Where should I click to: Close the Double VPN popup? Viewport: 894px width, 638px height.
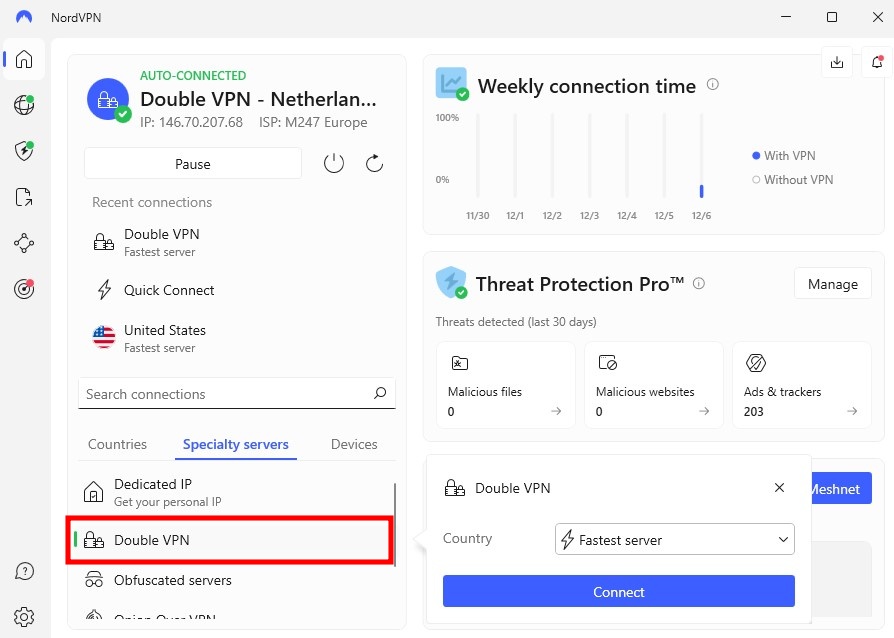pos(779,487)
